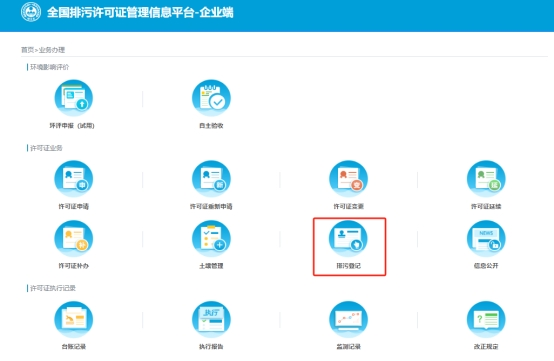Click the 信息公开 label text
The height and width of the screenshot is (361, 554).
point(486,266)
